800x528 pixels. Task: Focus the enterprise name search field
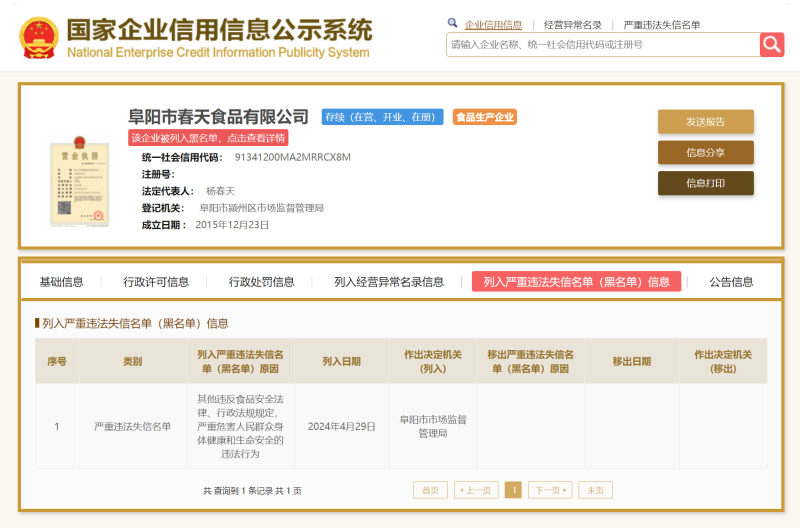pyautogui.click(x=602, y=44)
